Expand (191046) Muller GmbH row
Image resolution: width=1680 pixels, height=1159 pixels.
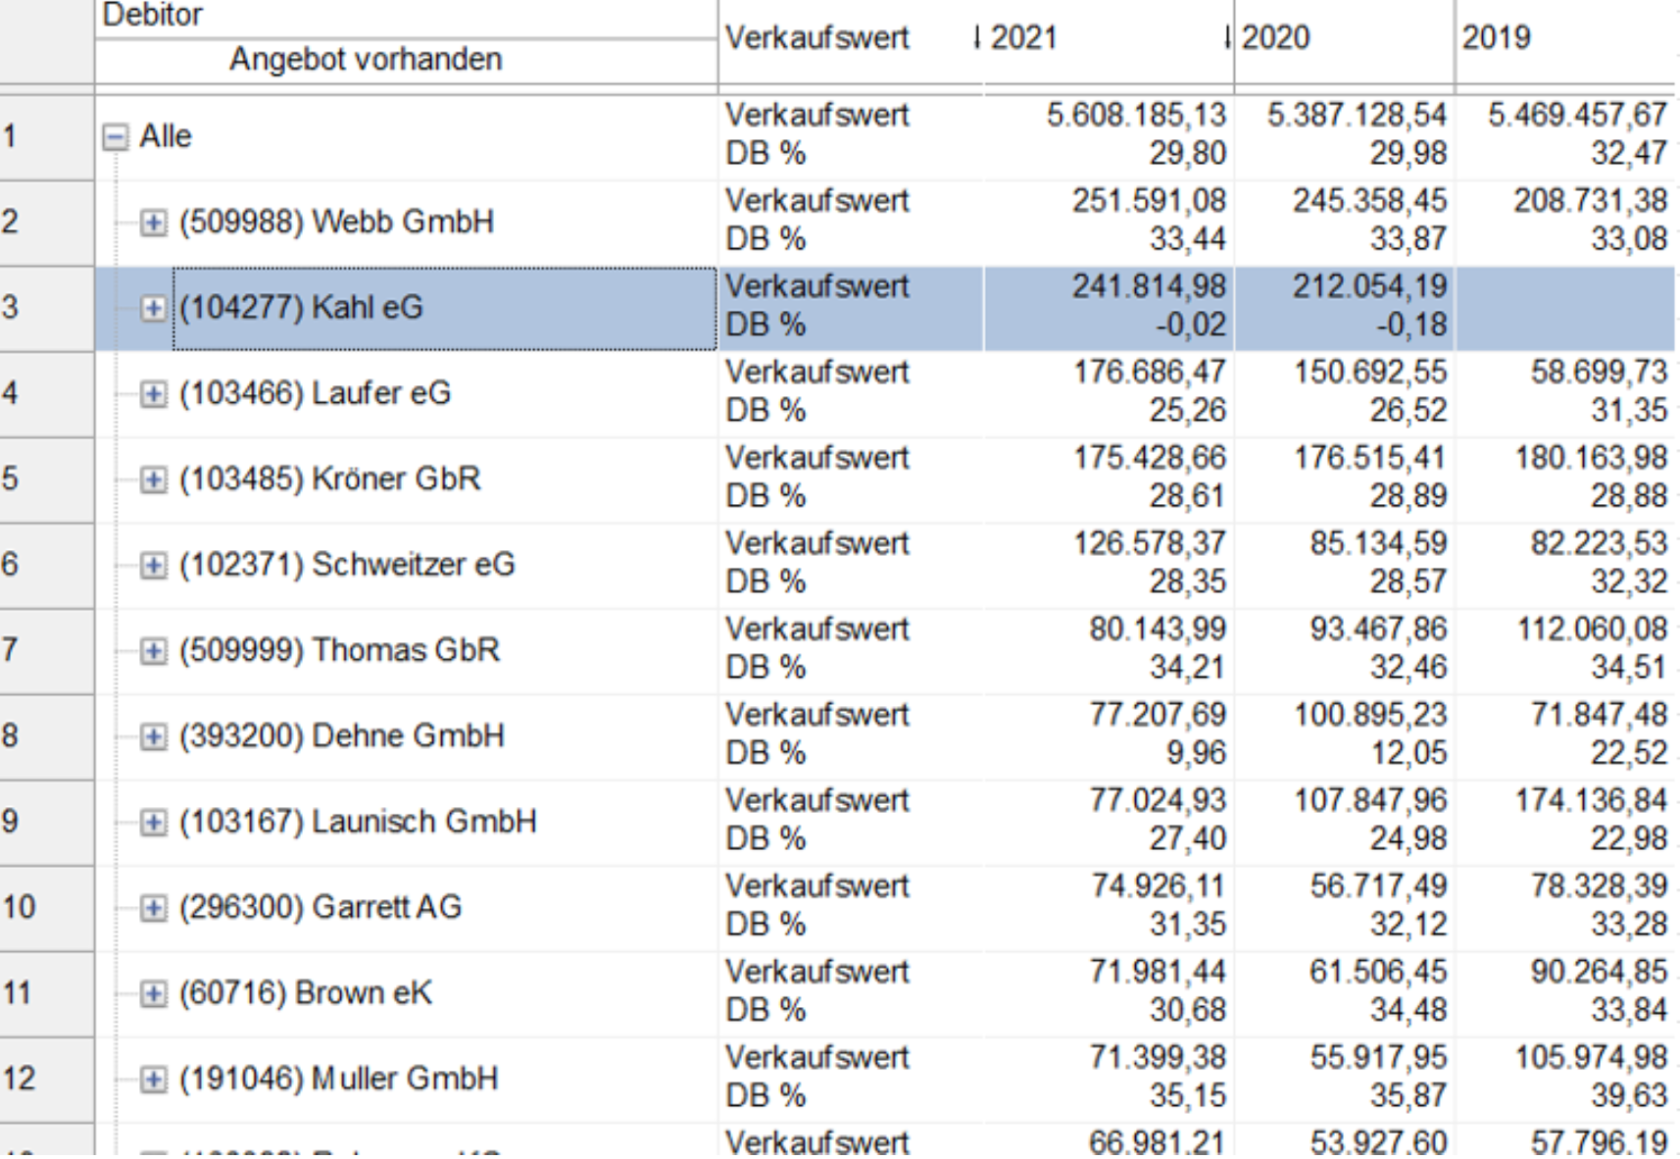click(153, 1079)
